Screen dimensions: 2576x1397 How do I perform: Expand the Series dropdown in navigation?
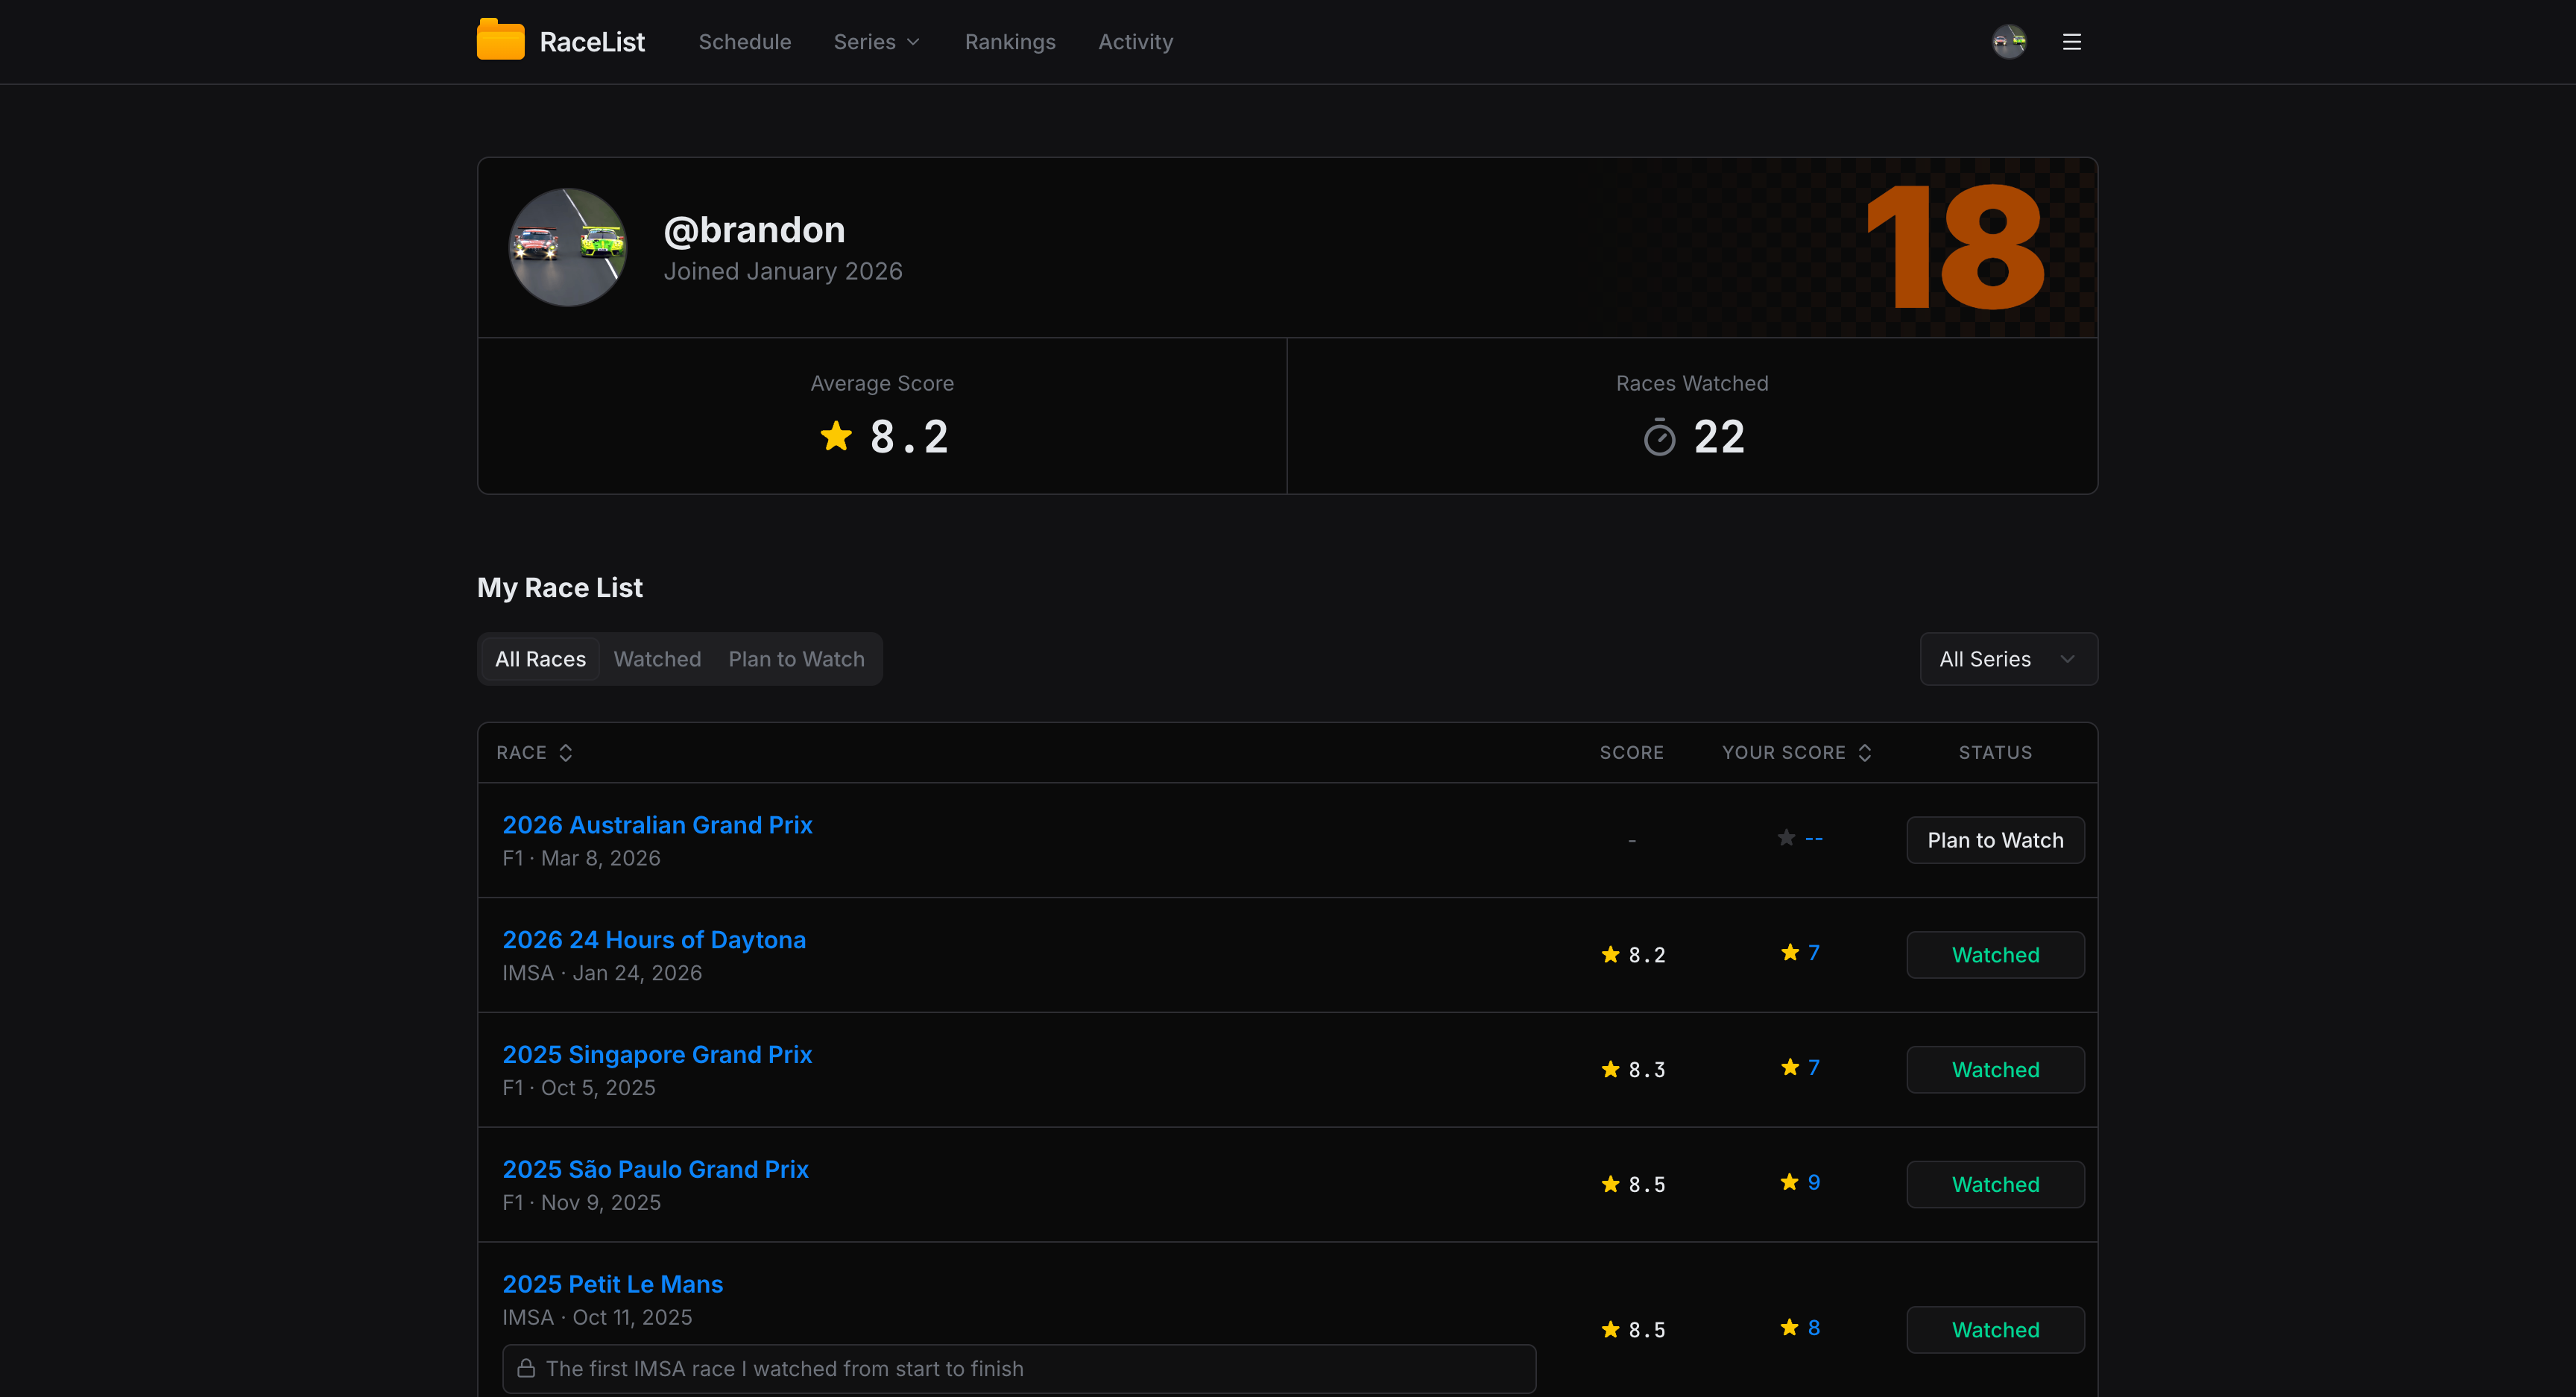[876, 42]
